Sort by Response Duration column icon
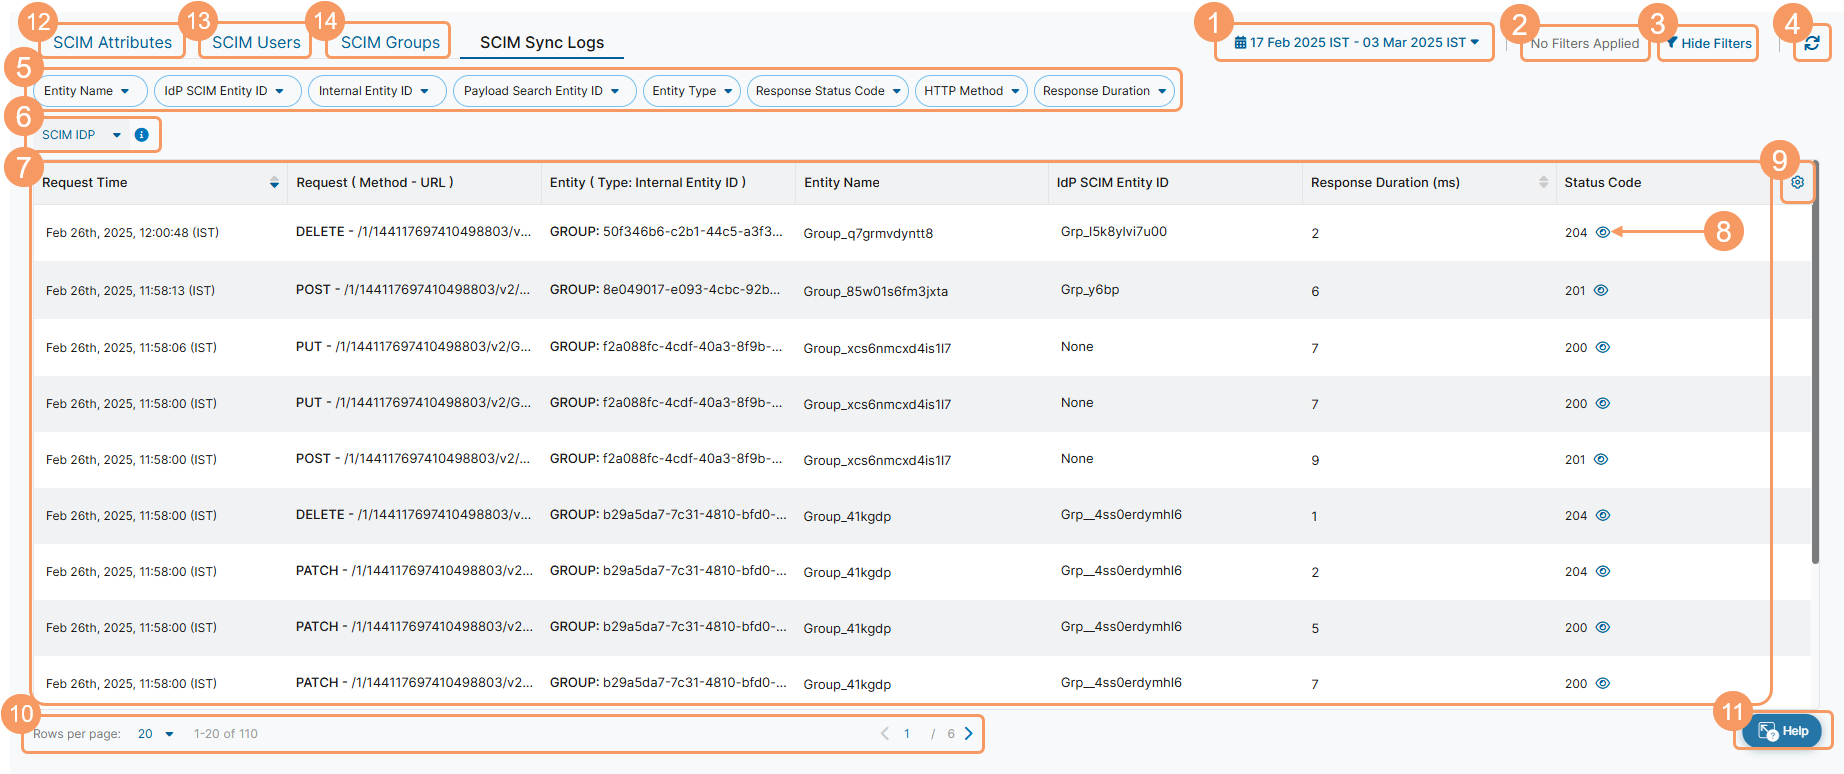 coord(1543,182)
